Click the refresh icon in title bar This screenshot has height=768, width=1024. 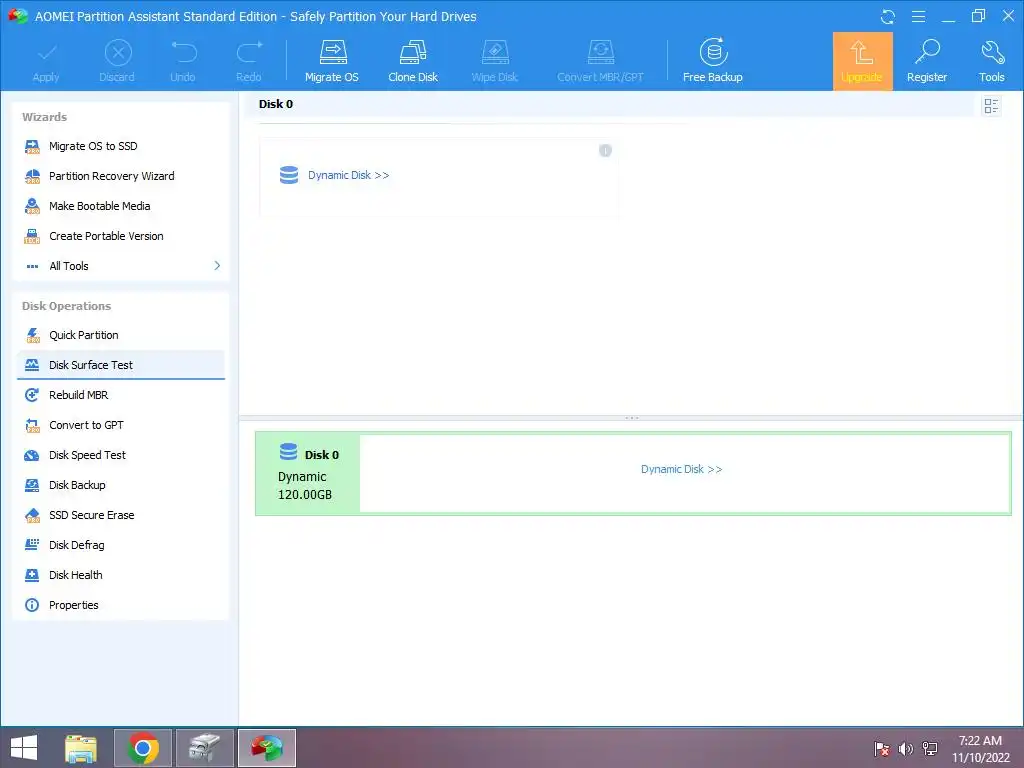(x=888, y=16)
